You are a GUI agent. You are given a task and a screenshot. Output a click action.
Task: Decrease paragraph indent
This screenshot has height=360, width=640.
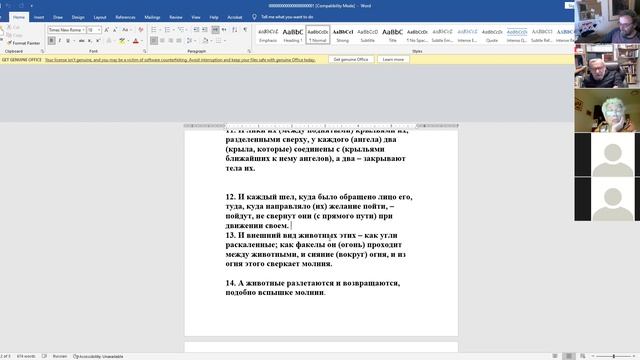[x=196, y=29]
